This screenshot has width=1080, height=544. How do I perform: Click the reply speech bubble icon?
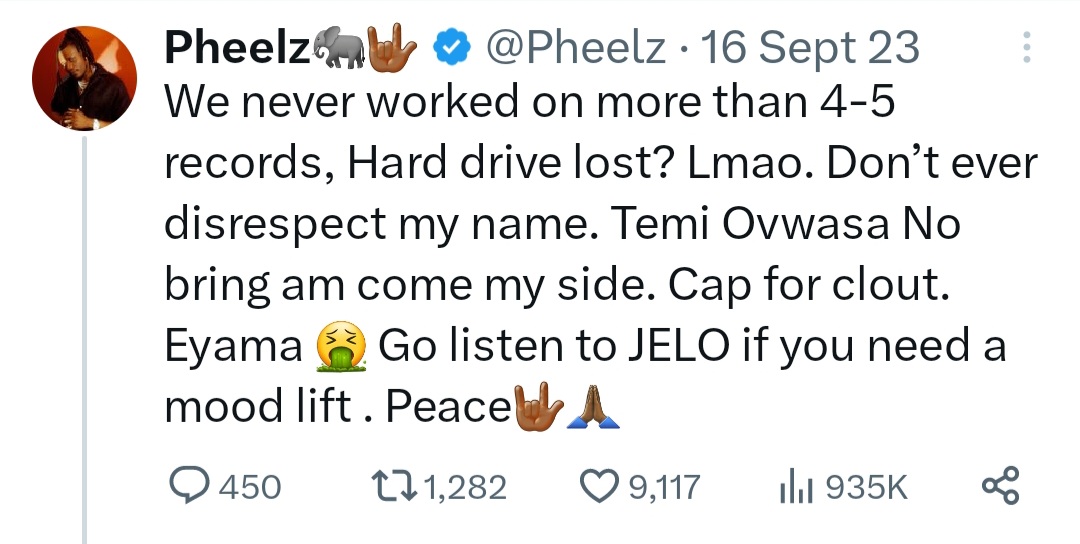click(x=188, y=487)
